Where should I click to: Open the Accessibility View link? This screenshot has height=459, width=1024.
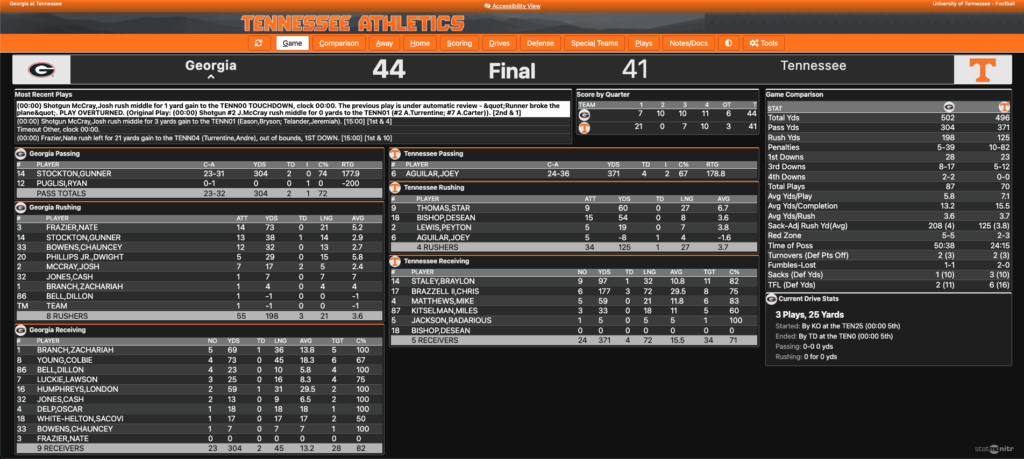[511, 6]
